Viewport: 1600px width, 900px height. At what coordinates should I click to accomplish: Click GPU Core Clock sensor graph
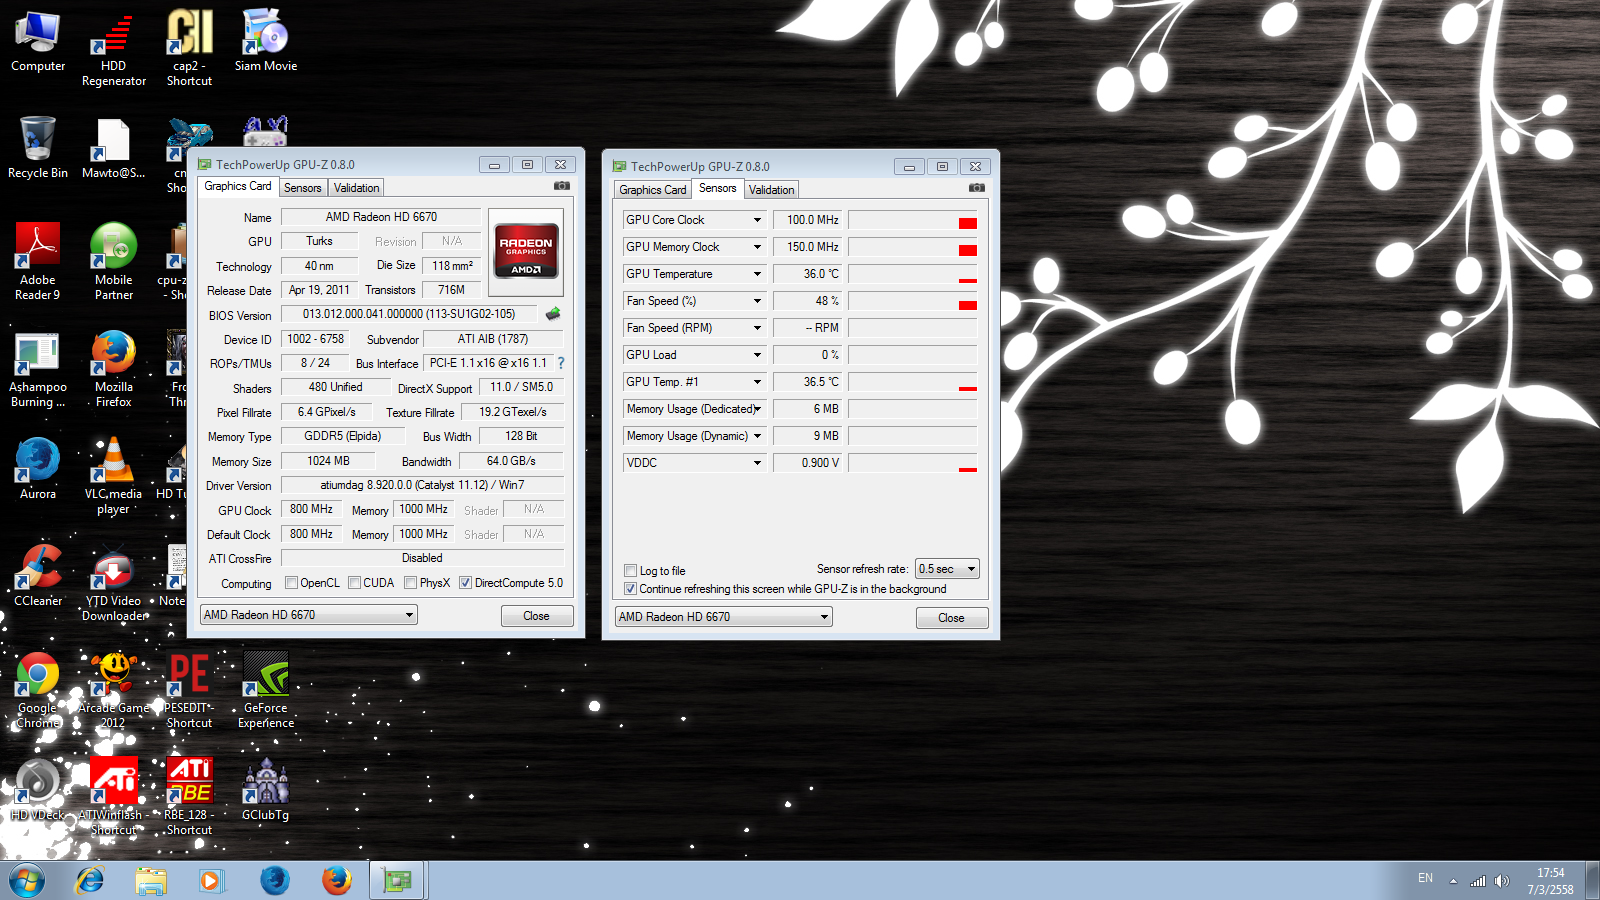pyautogui.click(x=912, y=220)
